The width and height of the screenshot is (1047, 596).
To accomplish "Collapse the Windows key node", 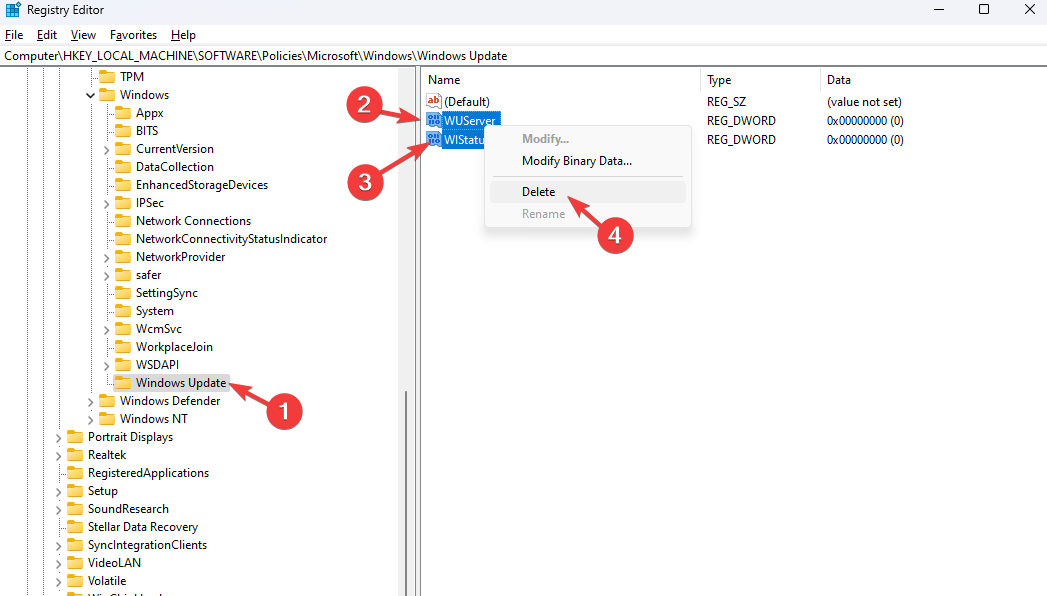I will pyautogui.click(x=90, y=95).
